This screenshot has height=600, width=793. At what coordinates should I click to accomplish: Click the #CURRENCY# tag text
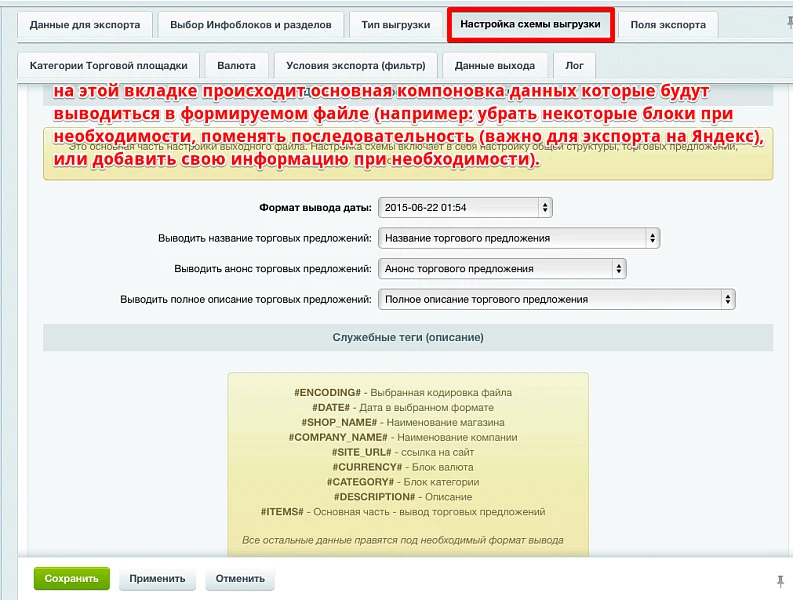pyautogui.click(x=367, y=467)
